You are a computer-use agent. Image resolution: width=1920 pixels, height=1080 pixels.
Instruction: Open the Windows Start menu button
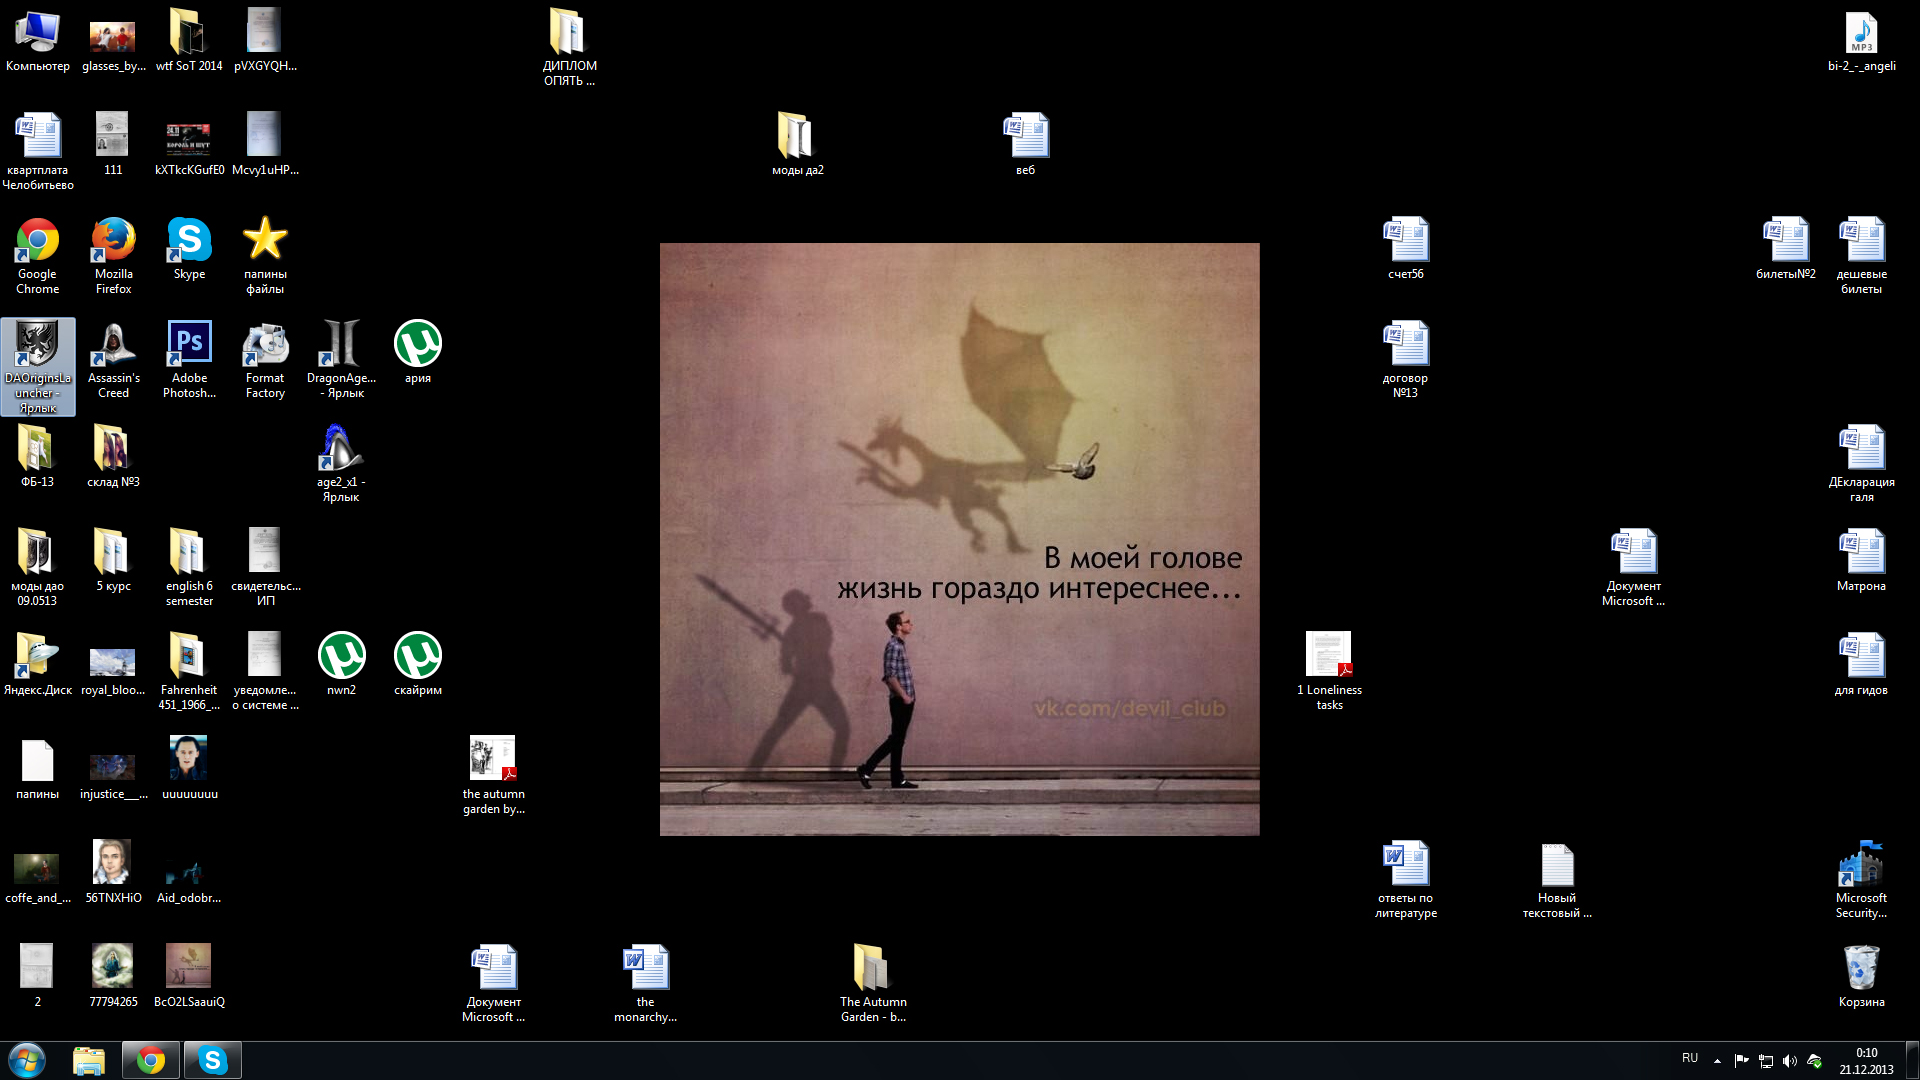point(27,1060)
